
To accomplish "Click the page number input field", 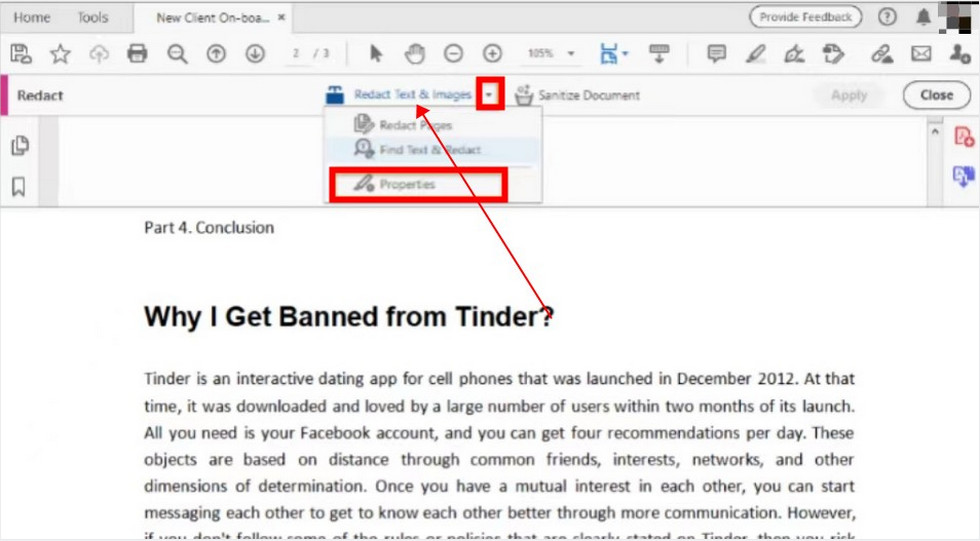I will pyautogui.click(x=299, y=54).
